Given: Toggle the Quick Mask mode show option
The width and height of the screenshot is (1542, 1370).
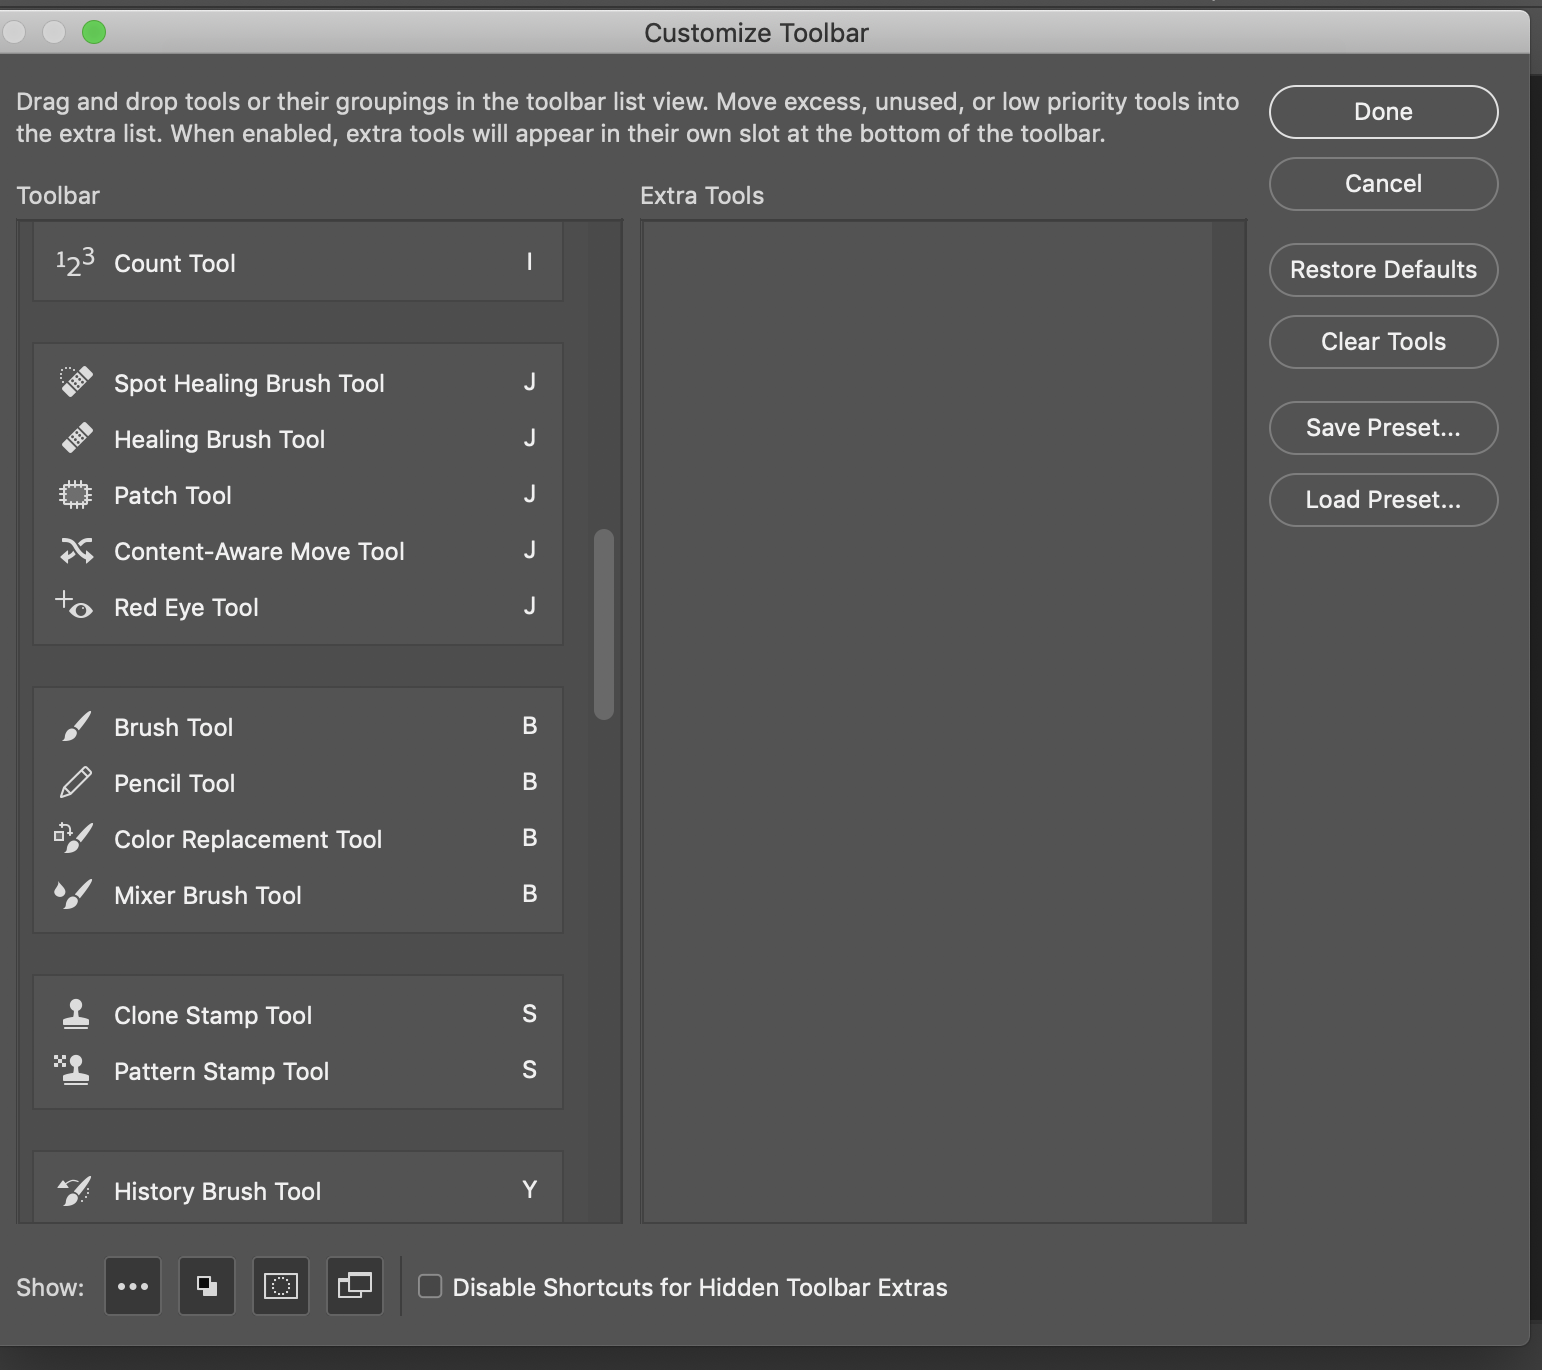Looking at the screenshot, I should [280, 1287].
